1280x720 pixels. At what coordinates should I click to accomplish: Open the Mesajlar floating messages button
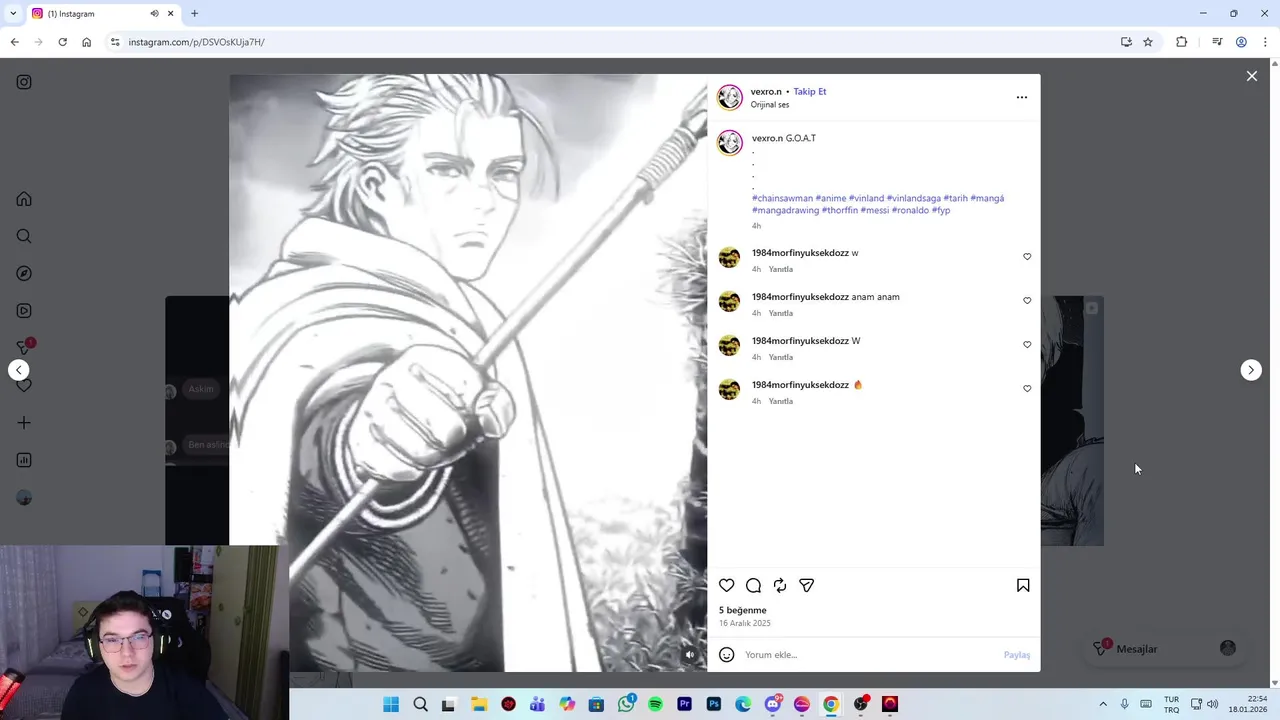click(x=1165, y=649)
